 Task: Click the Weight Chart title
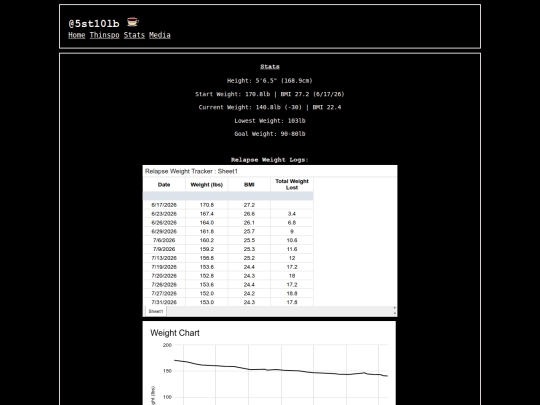coord(175,333)
